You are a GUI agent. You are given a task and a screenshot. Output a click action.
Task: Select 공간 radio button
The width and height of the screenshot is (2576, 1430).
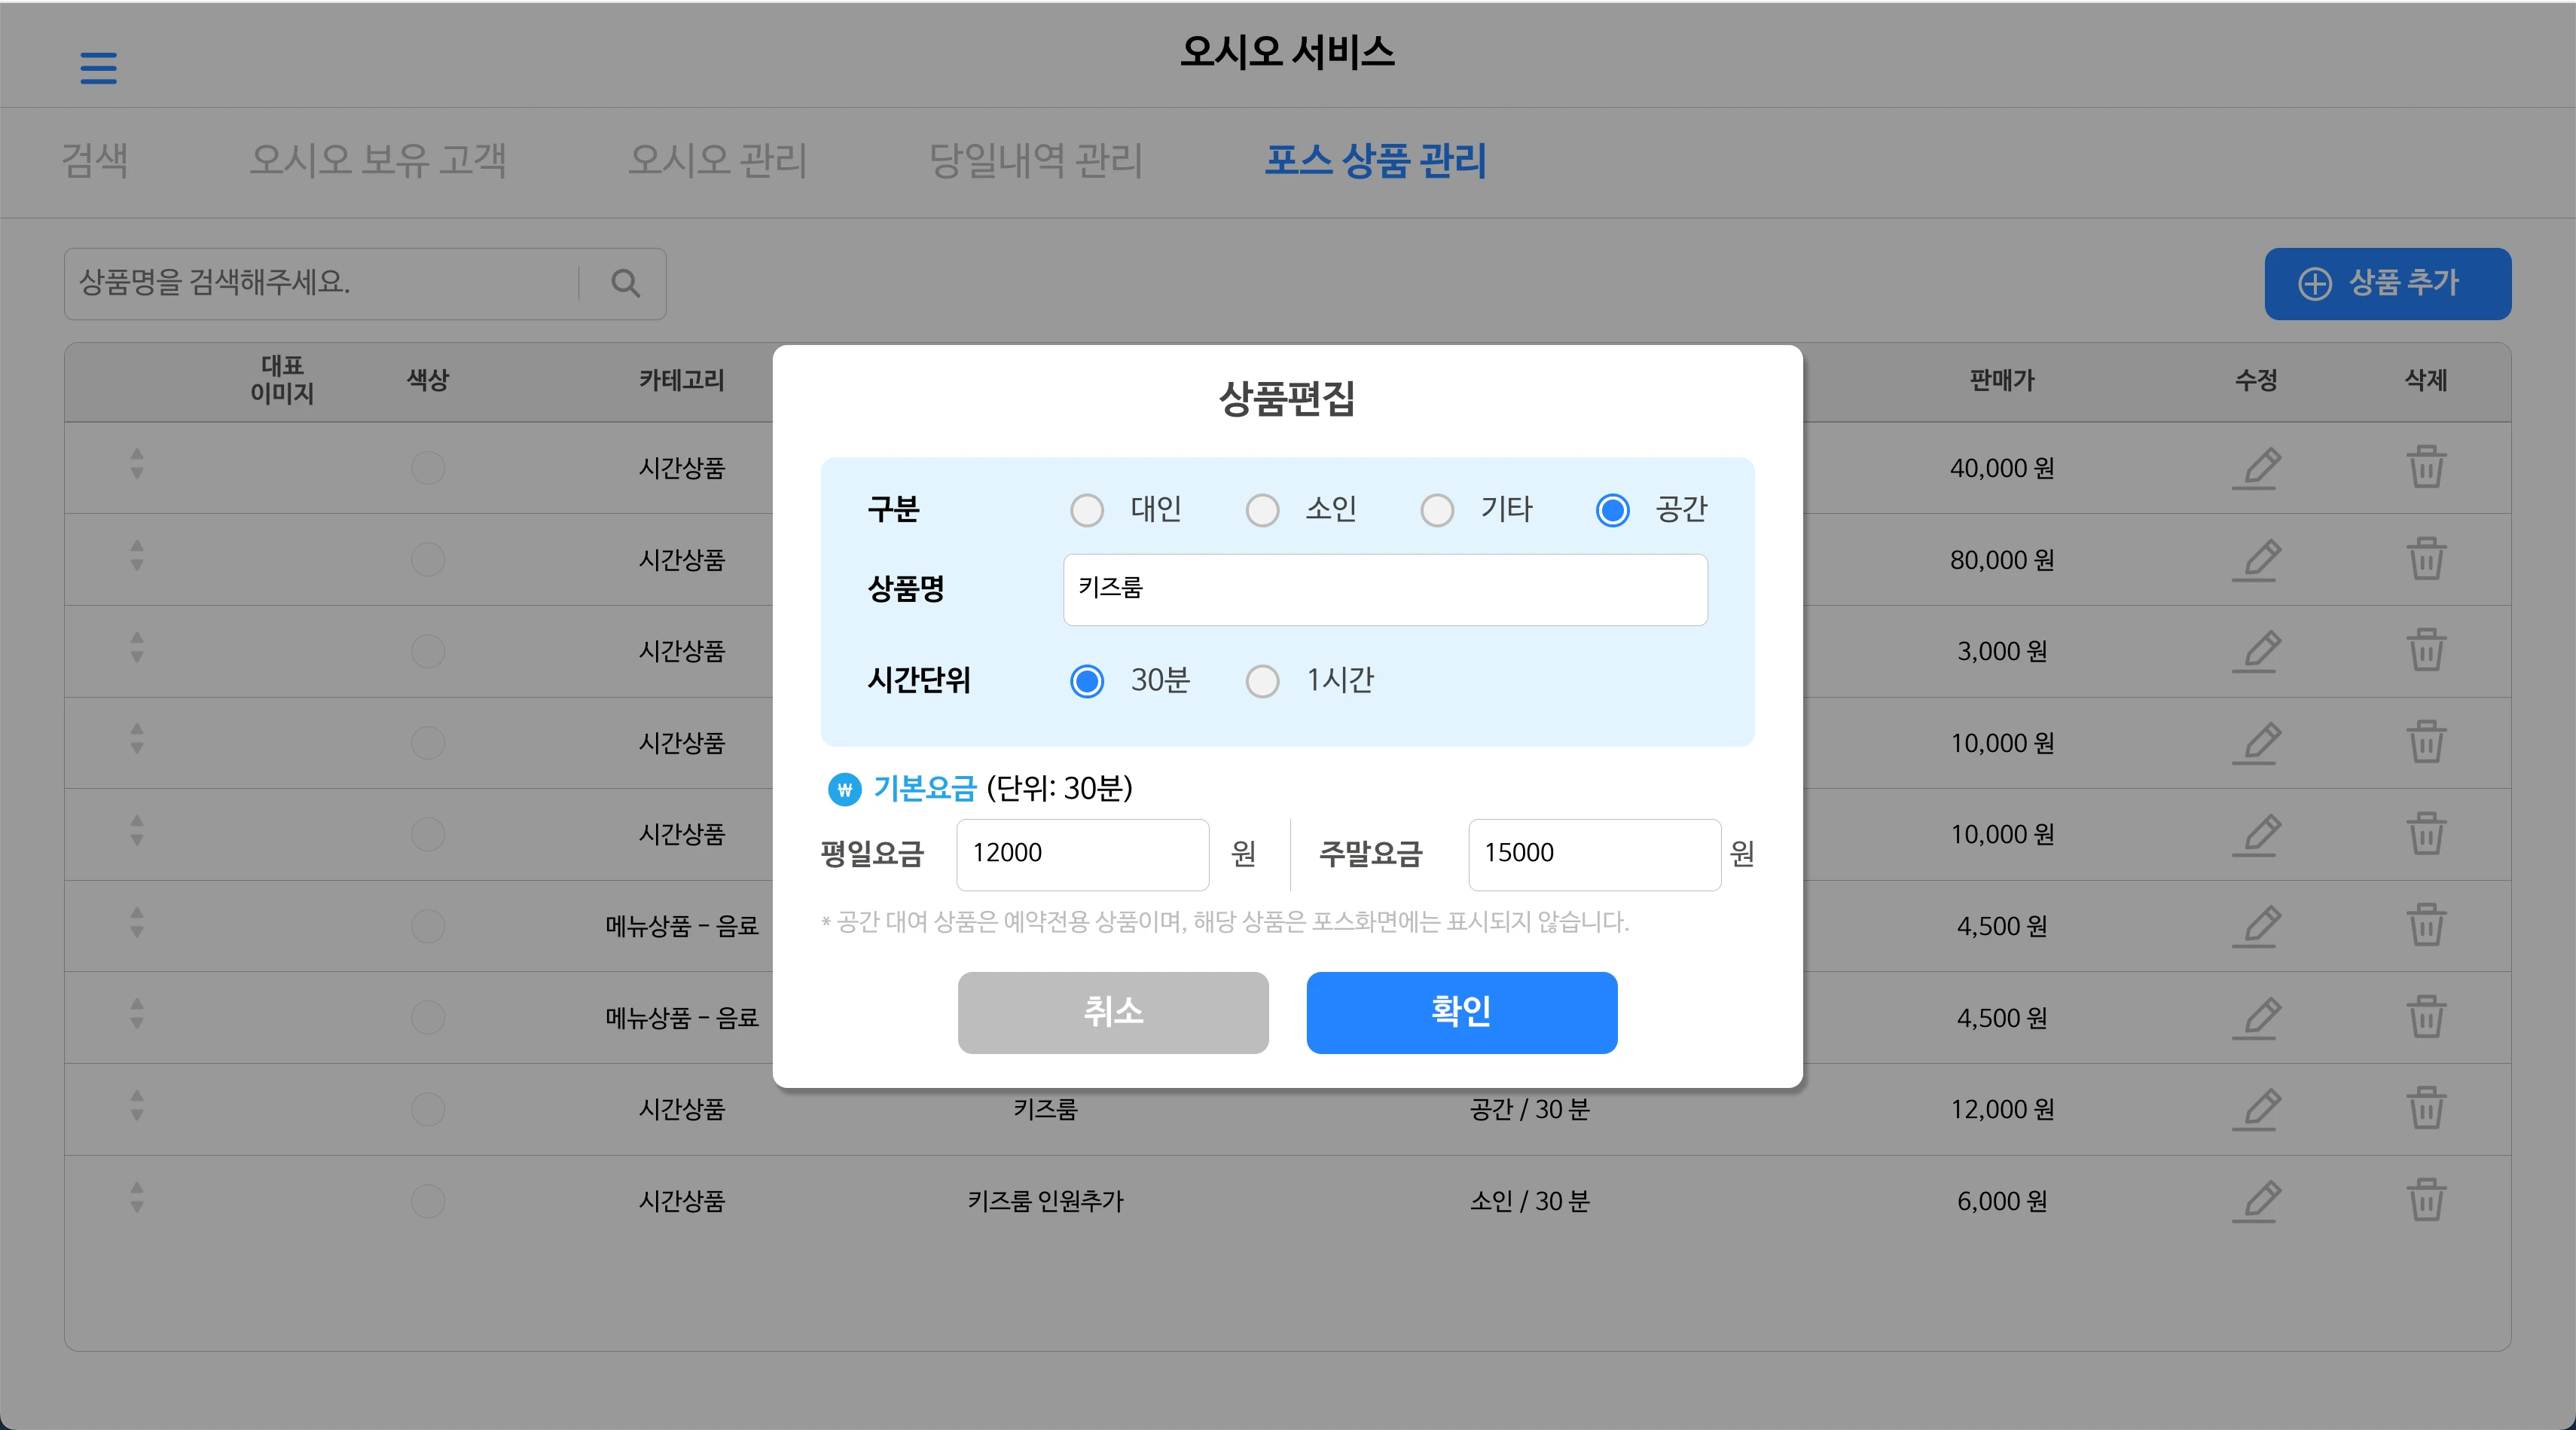click(x=1612, y=511)
